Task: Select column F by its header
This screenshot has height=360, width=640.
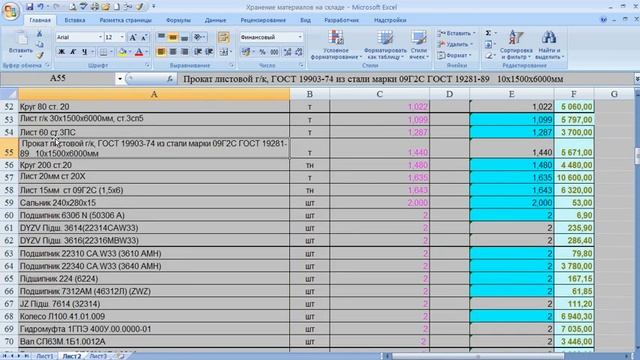Action: click(573, 94)
